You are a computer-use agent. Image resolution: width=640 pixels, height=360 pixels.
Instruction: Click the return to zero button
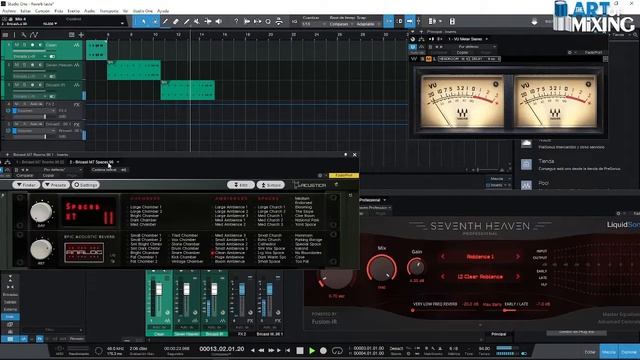point(288,350)
